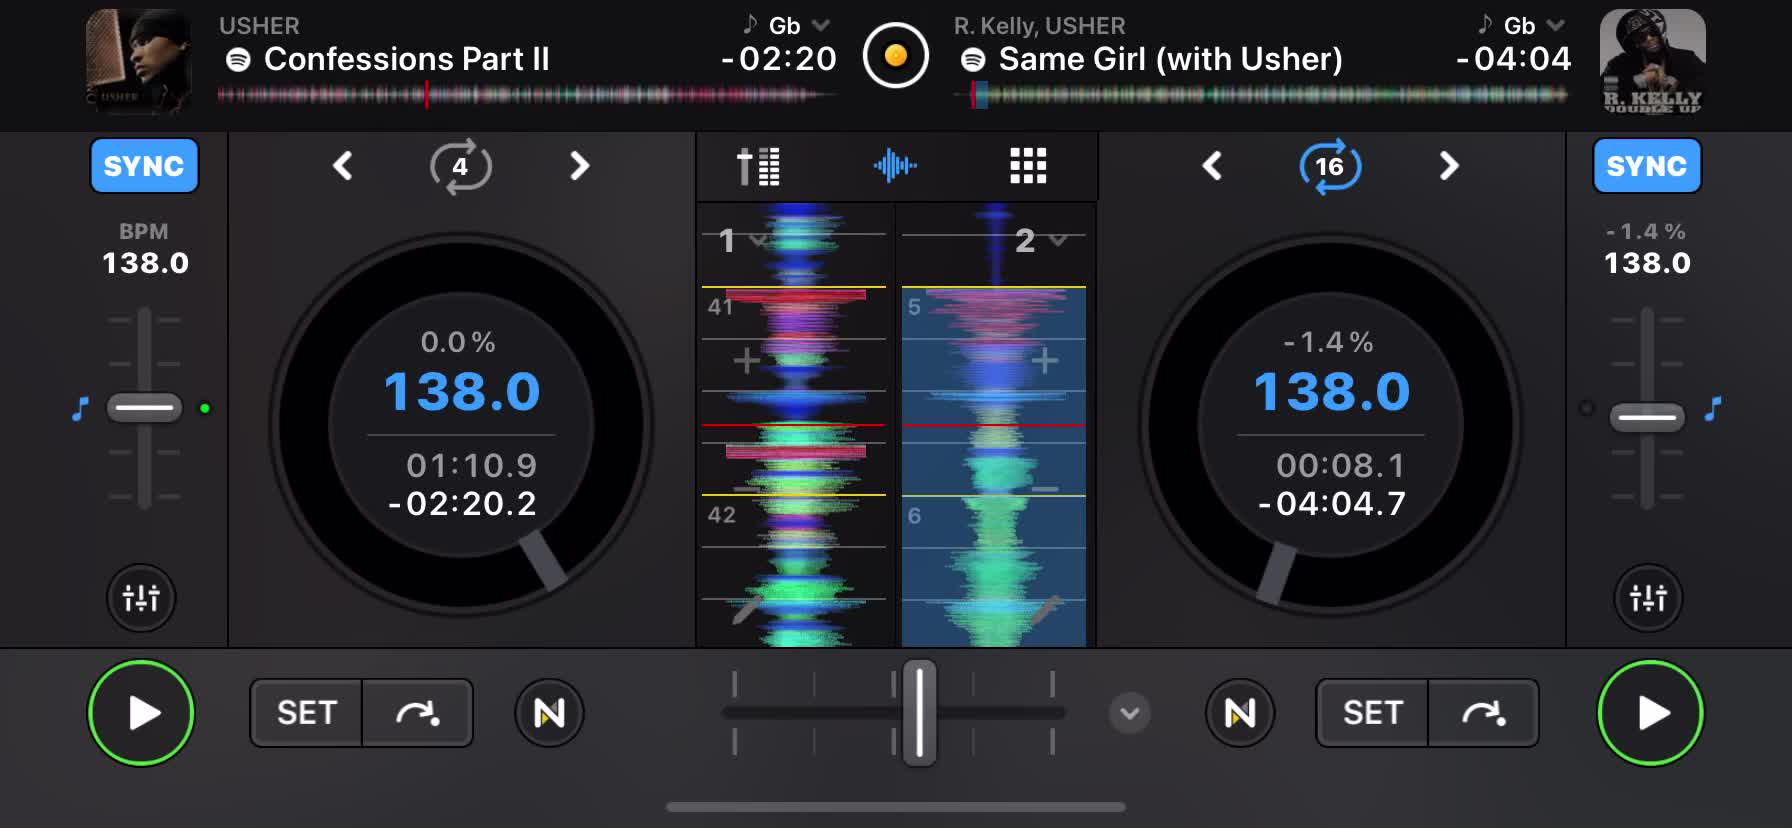Click the USHER artist name
Image resolution: width=1792 pixels, height=828 pixels.
point(259,25)
